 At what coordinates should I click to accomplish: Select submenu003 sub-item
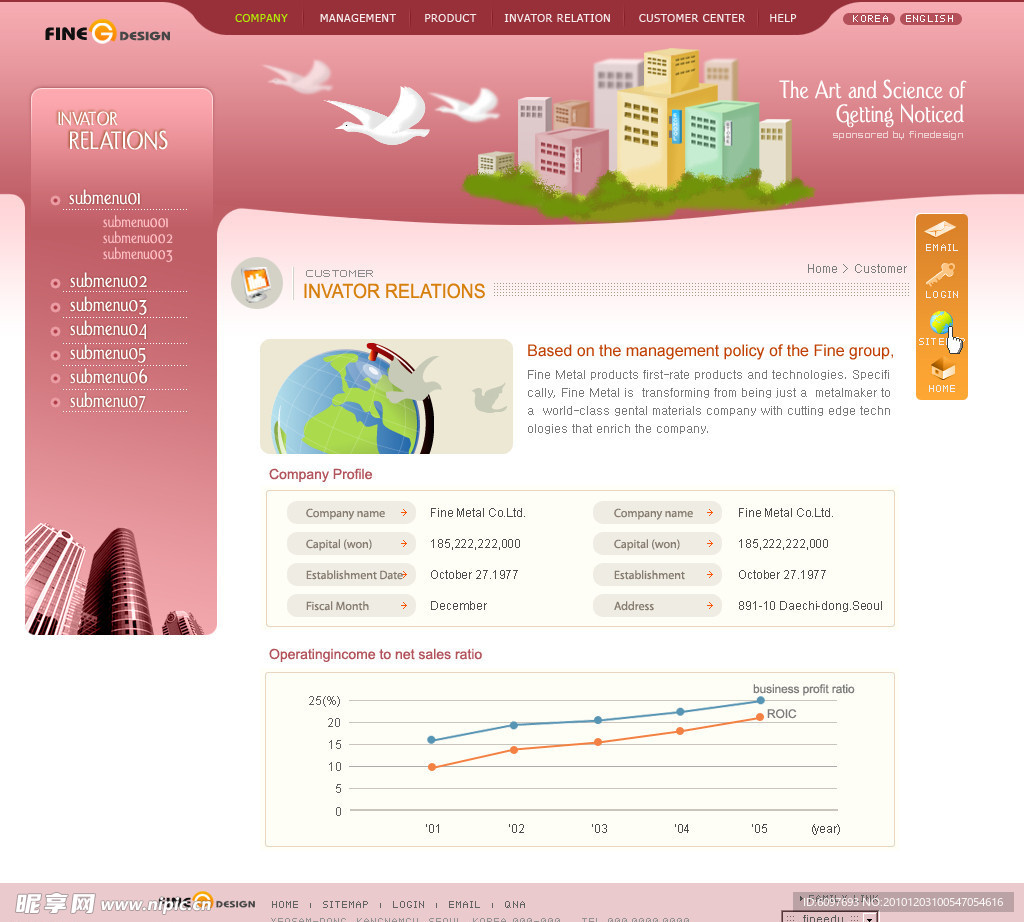[x=137, y=255]
